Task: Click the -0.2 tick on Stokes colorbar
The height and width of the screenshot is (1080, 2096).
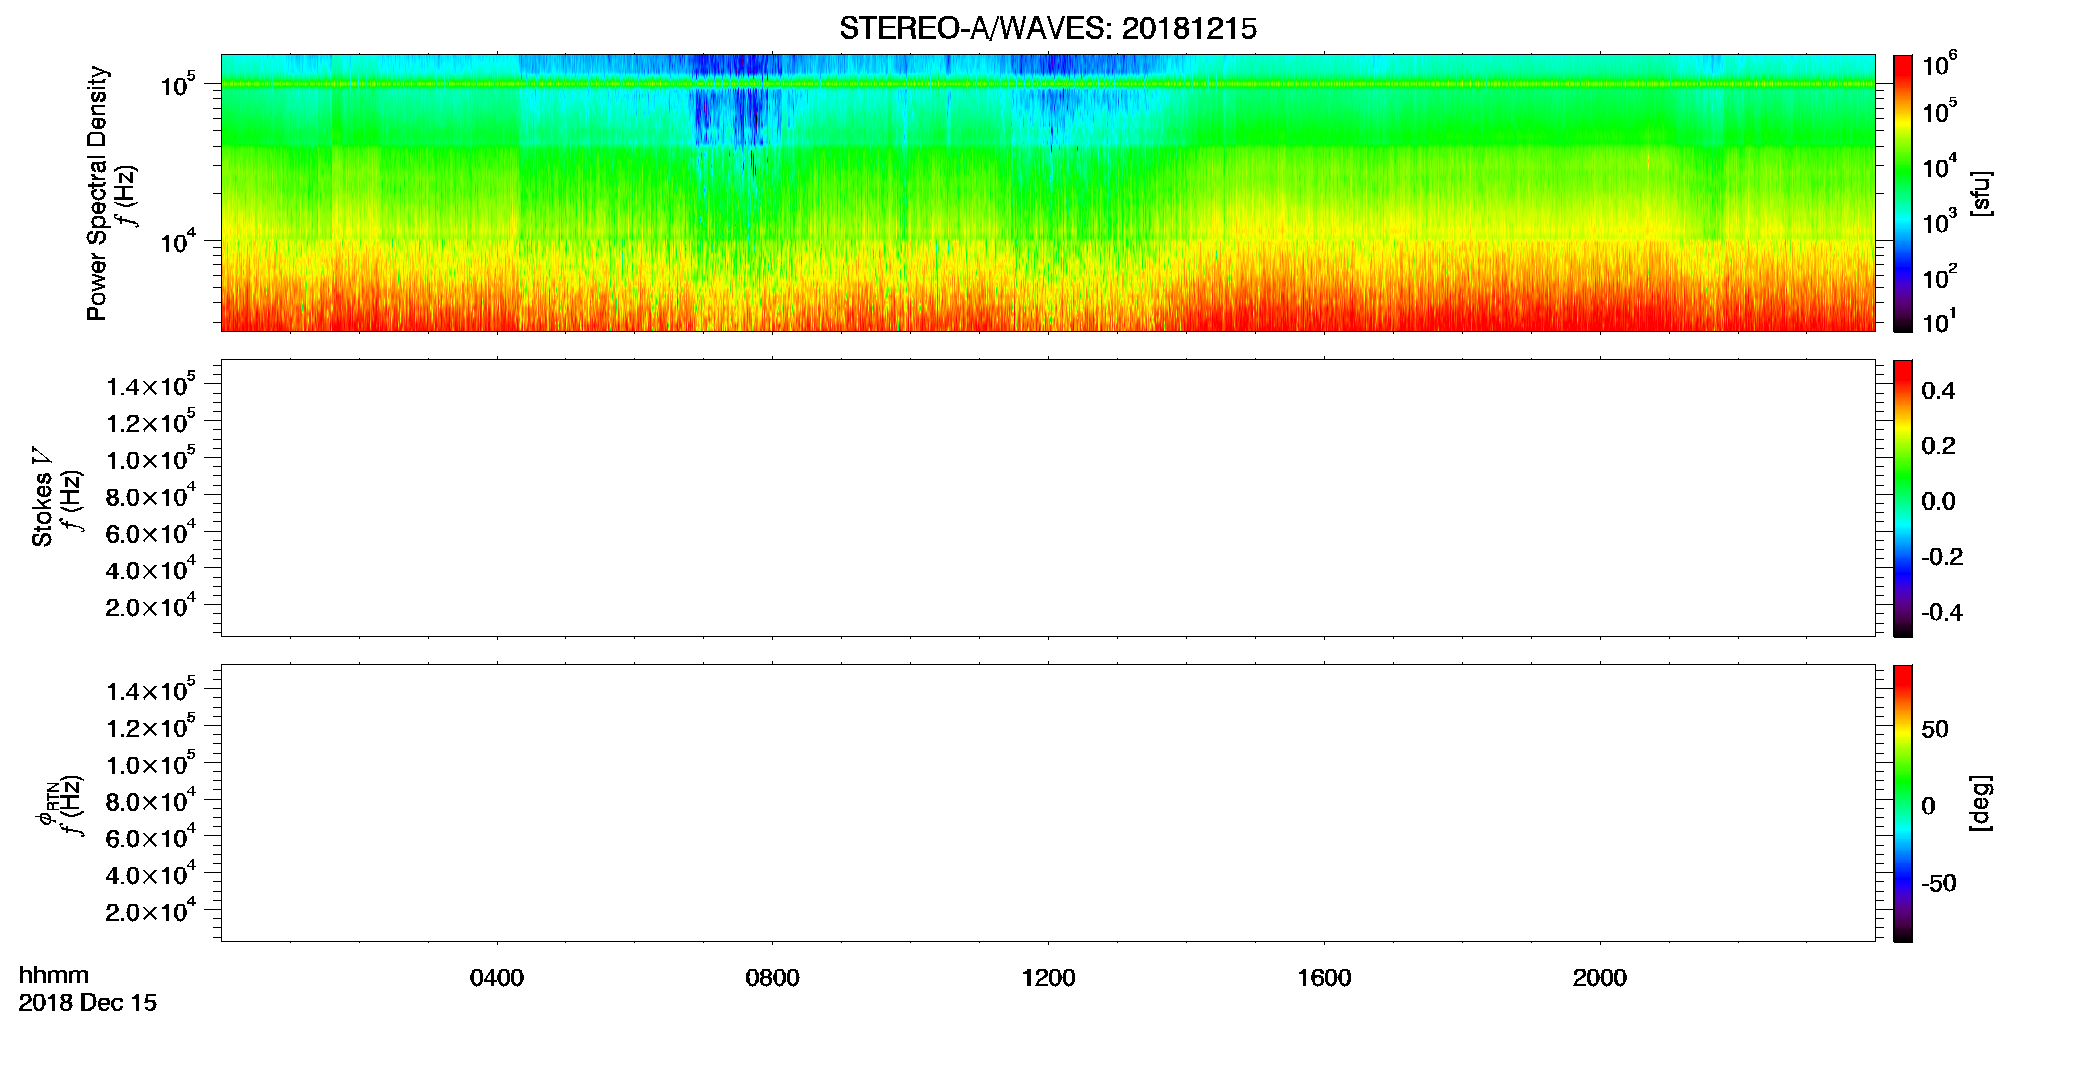Action: (1942, 557)
